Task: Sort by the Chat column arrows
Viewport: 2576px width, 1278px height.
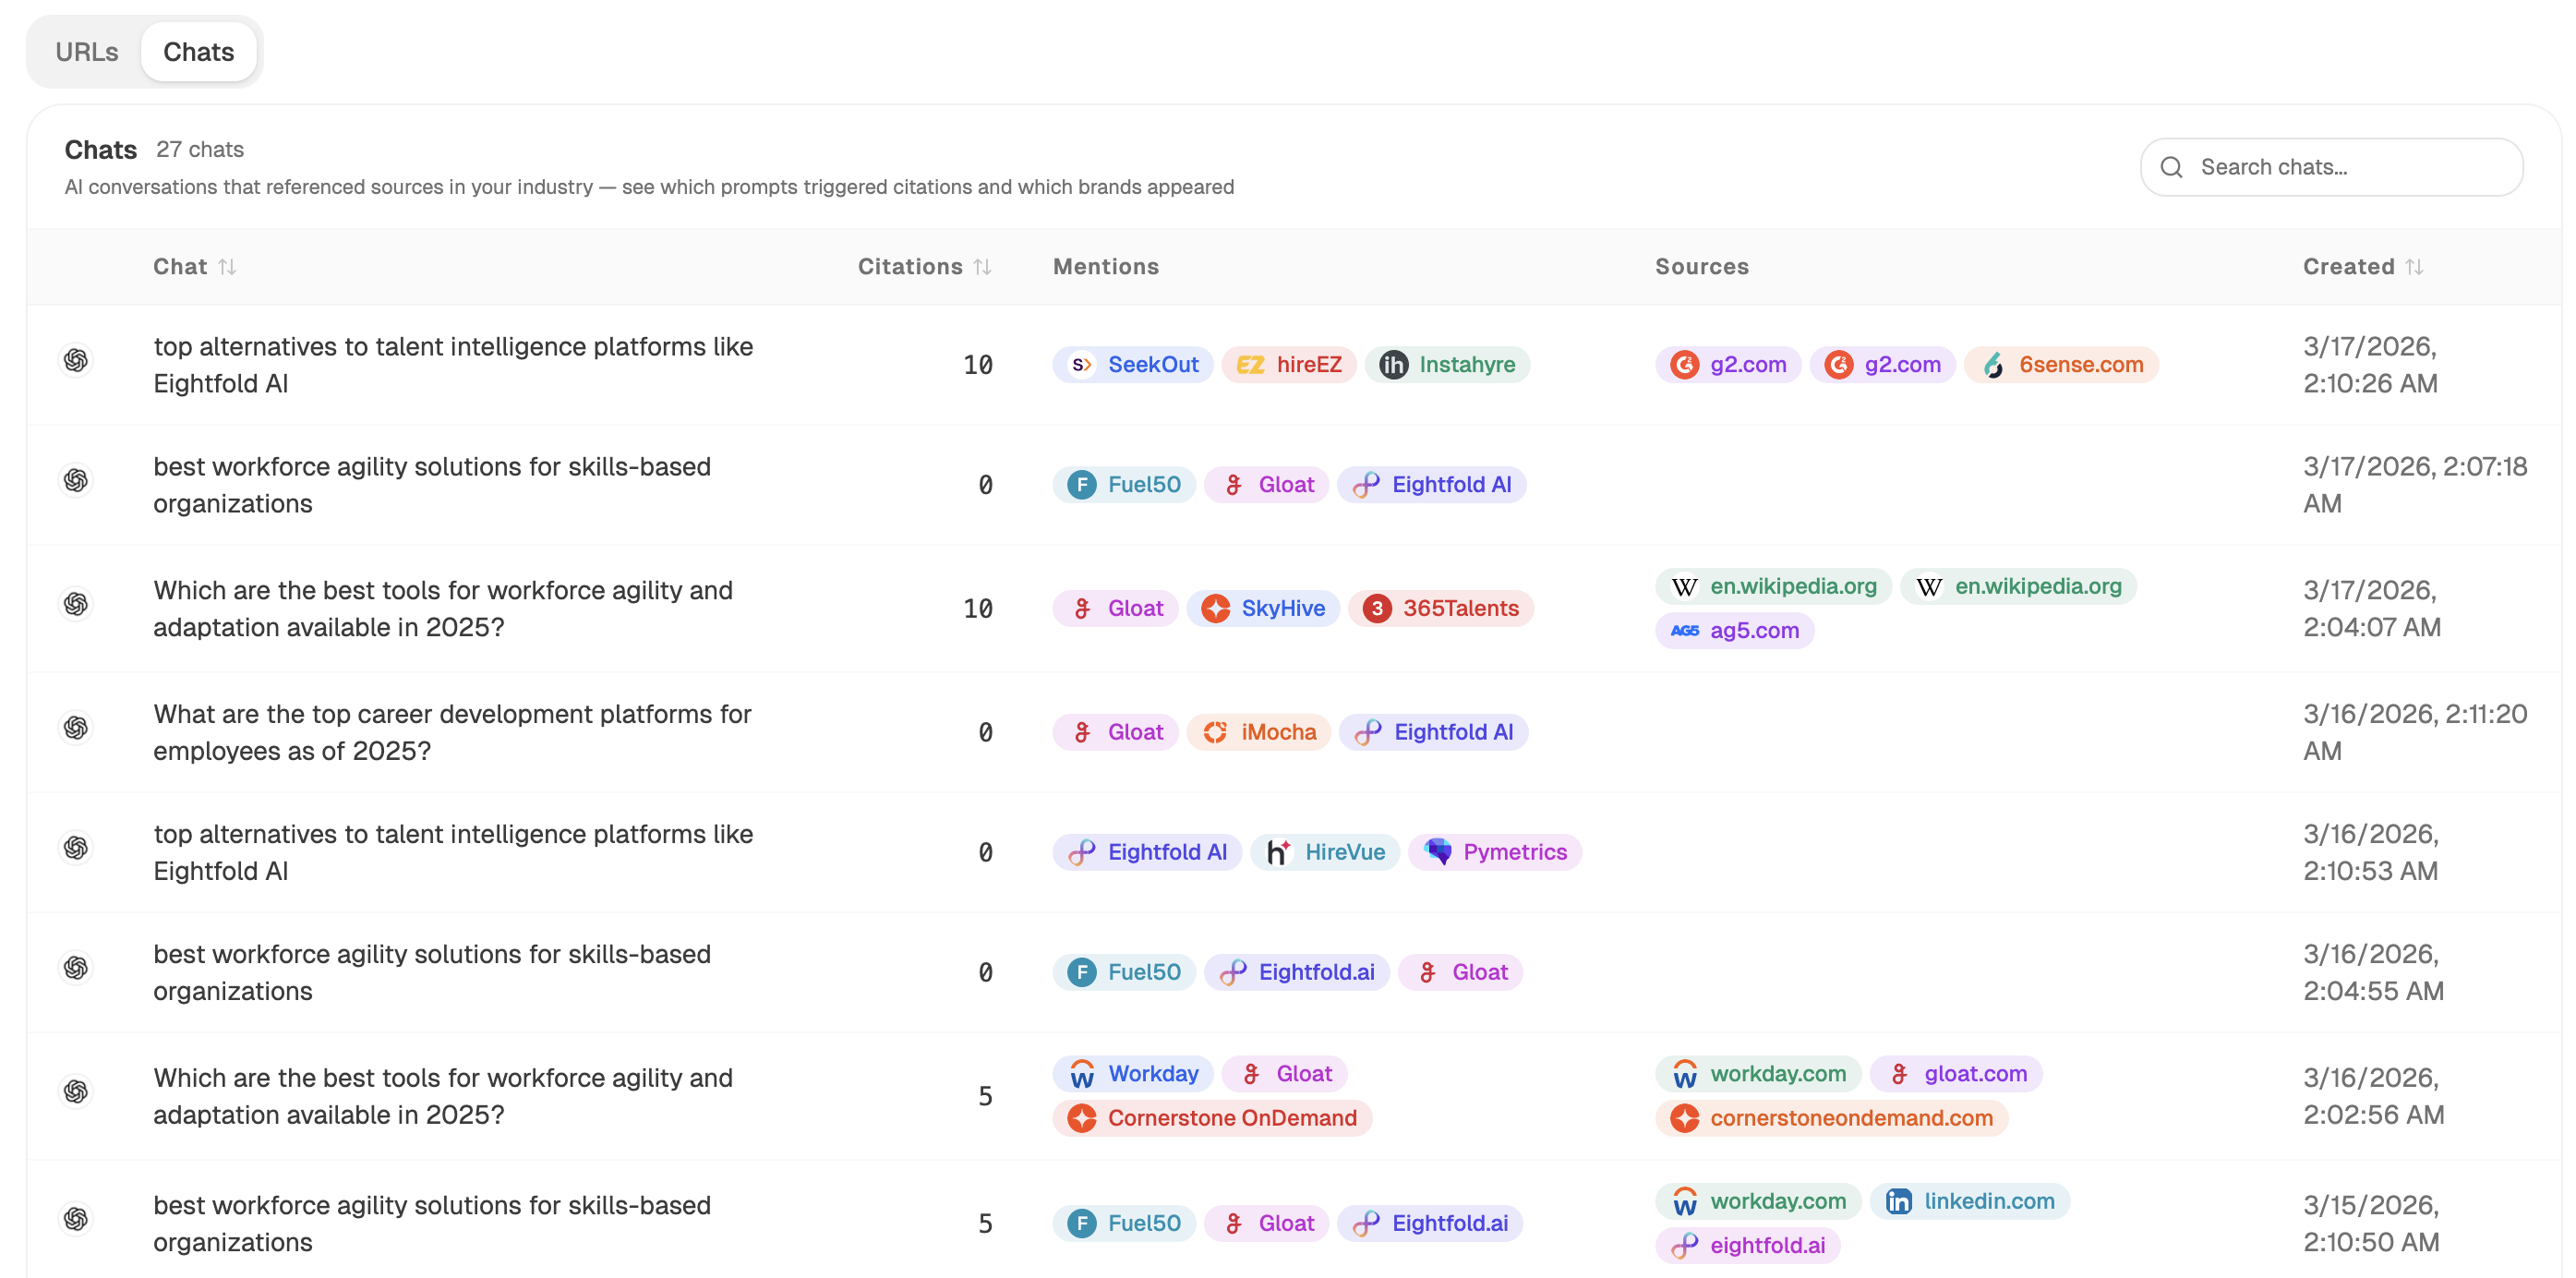Action: (x=227, y=267)
